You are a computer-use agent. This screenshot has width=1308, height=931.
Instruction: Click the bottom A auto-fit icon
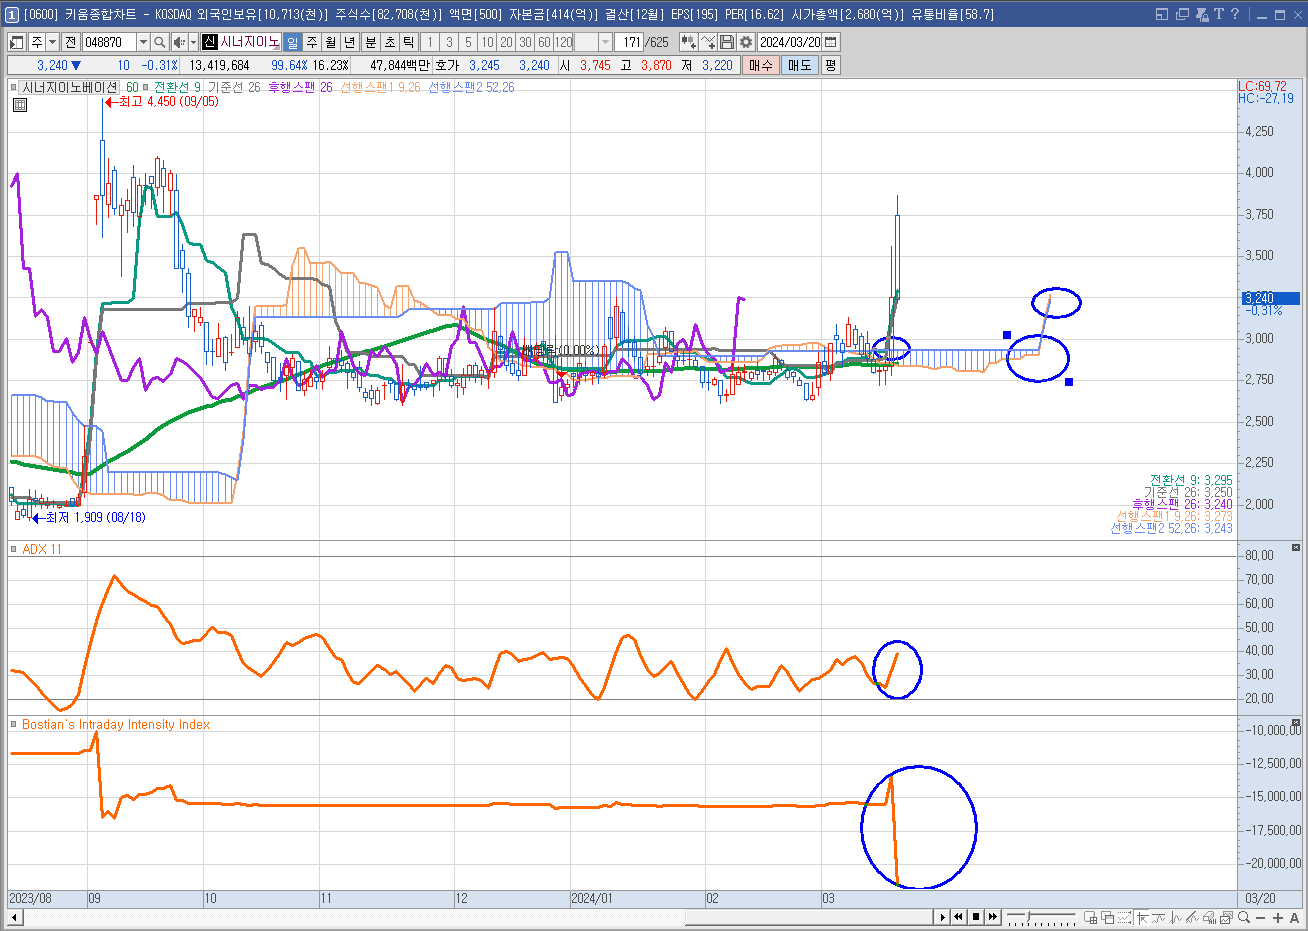[x=1295, y=918]
